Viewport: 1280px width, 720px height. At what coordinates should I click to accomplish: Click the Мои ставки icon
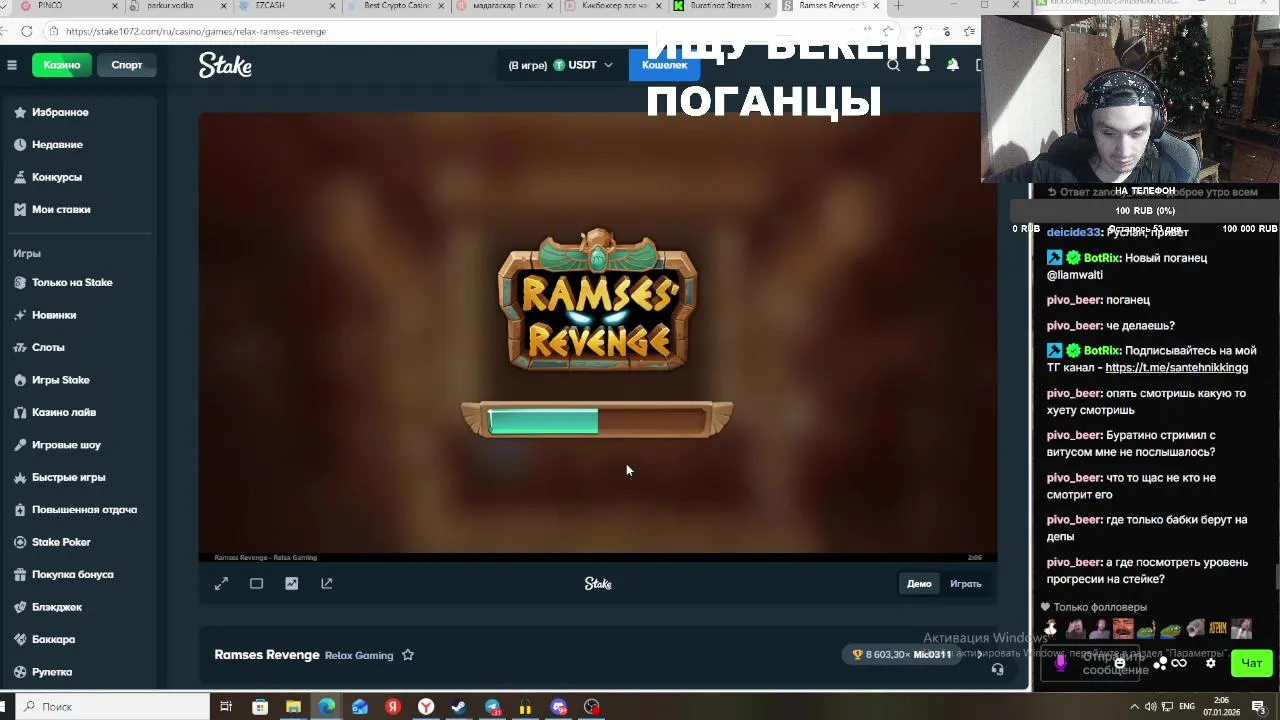coord(20,209)
